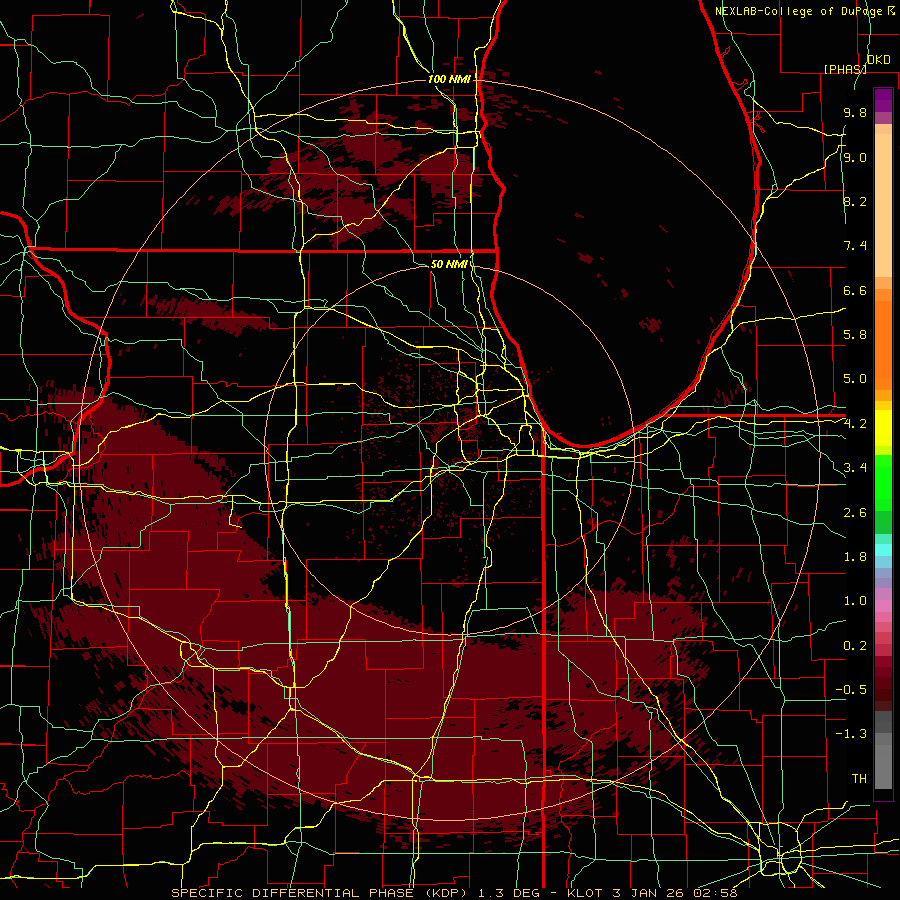Click the 3.4 scale value
The image size is (900, 900).
[x=855, y=468]
